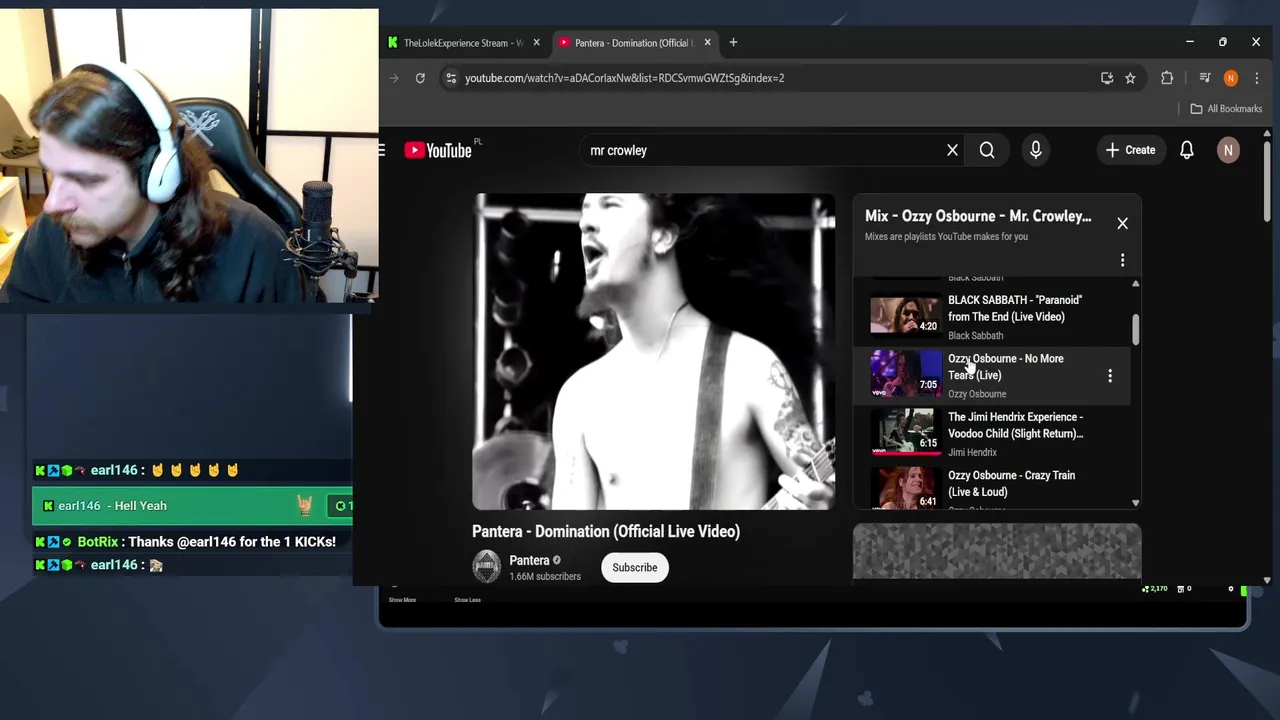
Task: Open site information icon in address bar
Action: pos(451,78)
